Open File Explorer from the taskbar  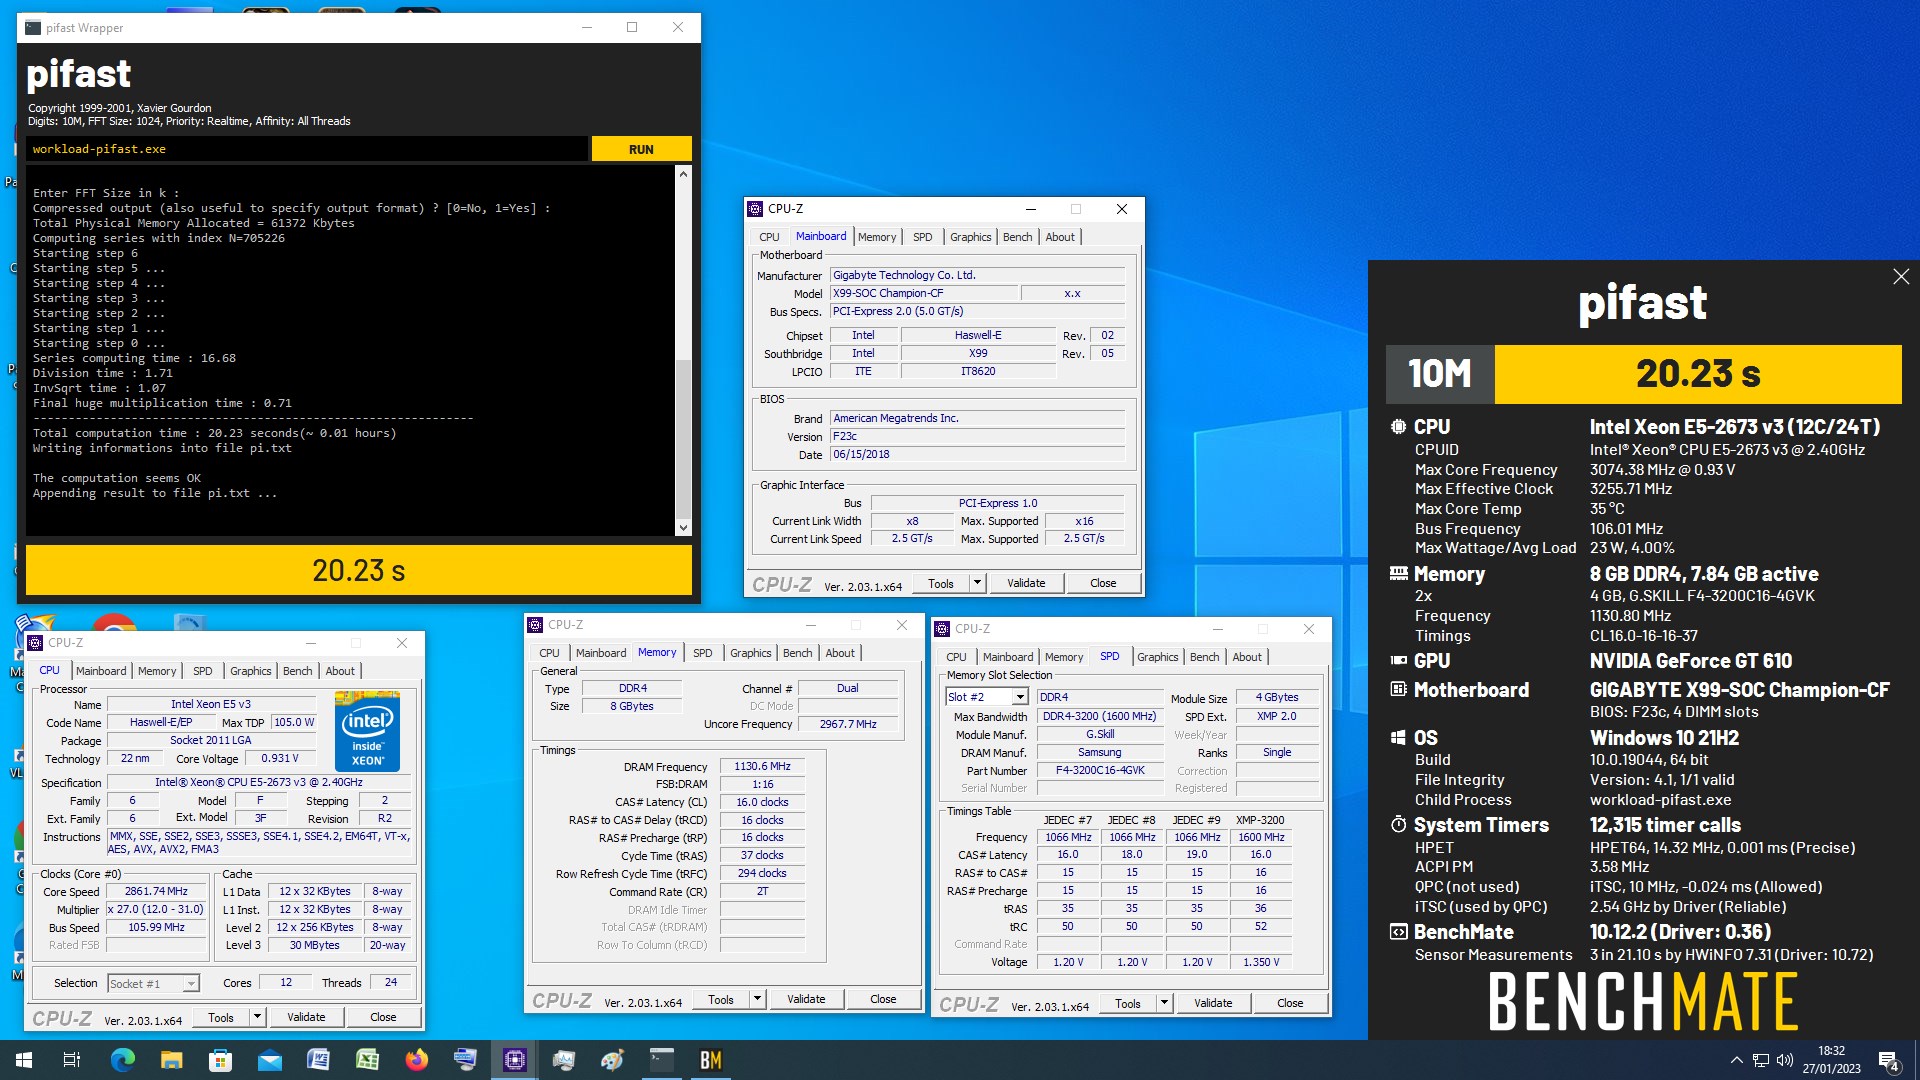[x=171, y=1060]
